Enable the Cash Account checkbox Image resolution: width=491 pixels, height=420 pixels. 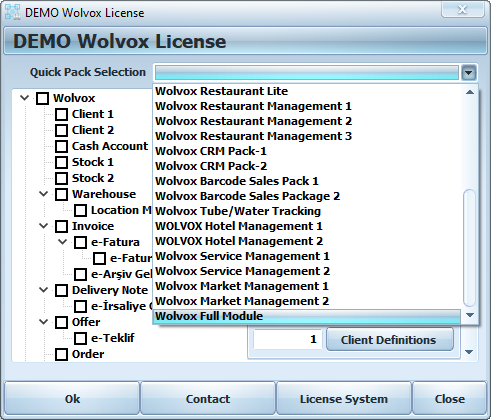pos(61,146)
